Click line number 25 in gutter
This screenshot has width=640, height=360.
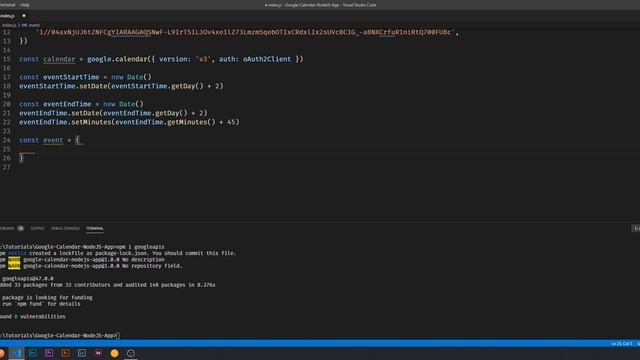(x=7, y=149)
